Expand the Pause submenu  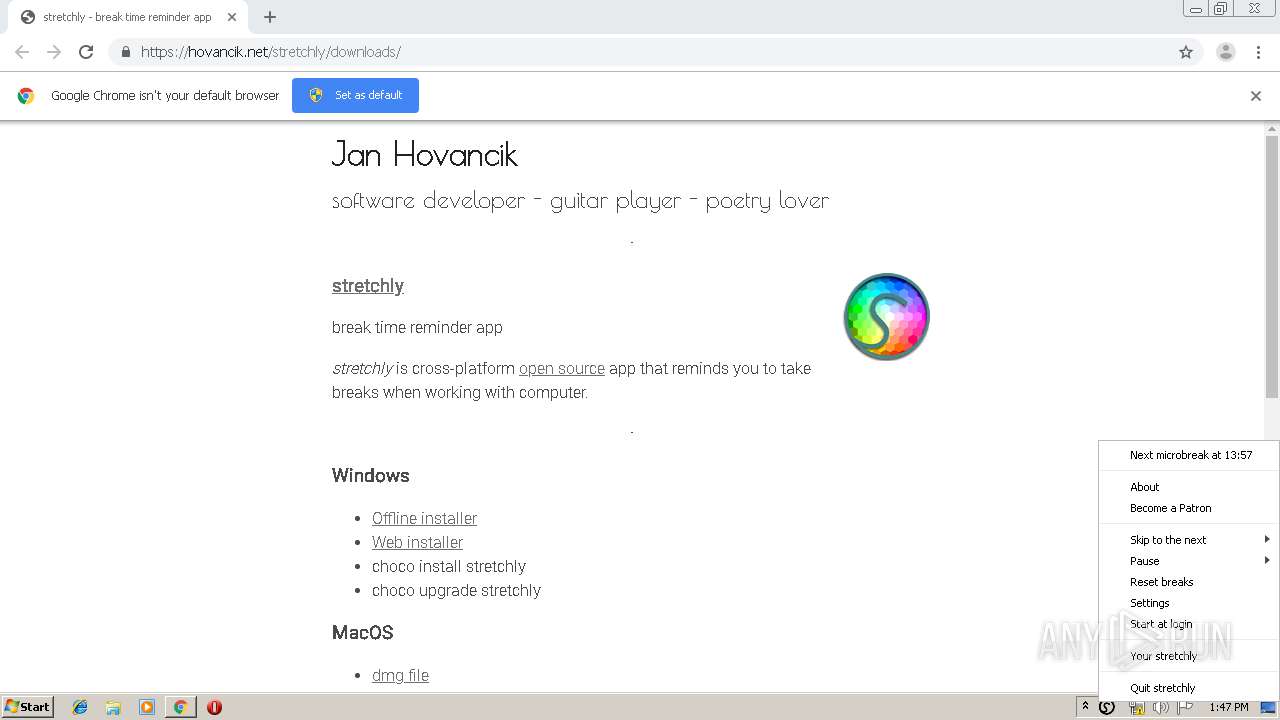click(1189, 561)
